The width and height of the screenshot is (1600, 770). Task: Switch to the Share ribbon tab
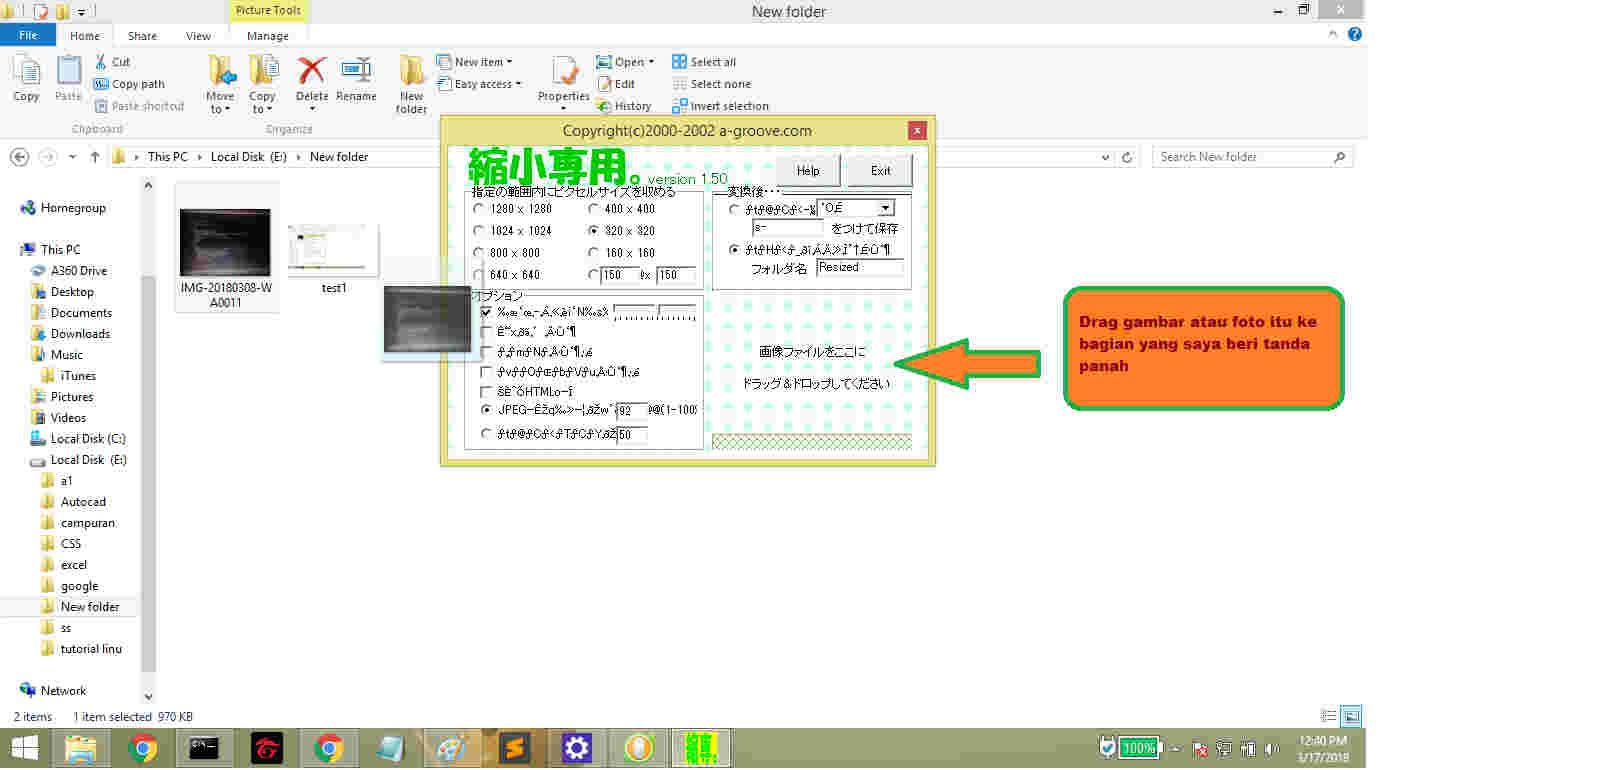pos(142,36)
